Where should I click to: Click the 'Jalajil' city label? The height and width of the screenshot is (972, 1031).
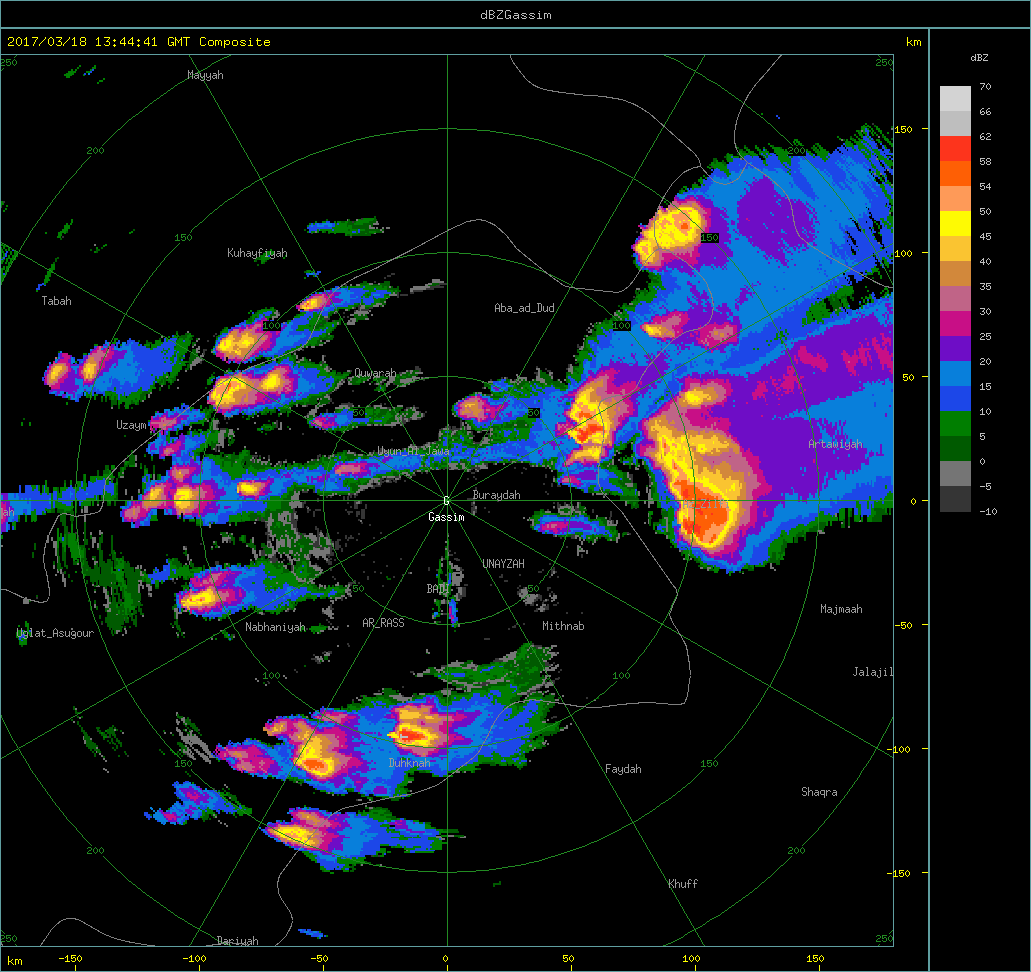873,671
